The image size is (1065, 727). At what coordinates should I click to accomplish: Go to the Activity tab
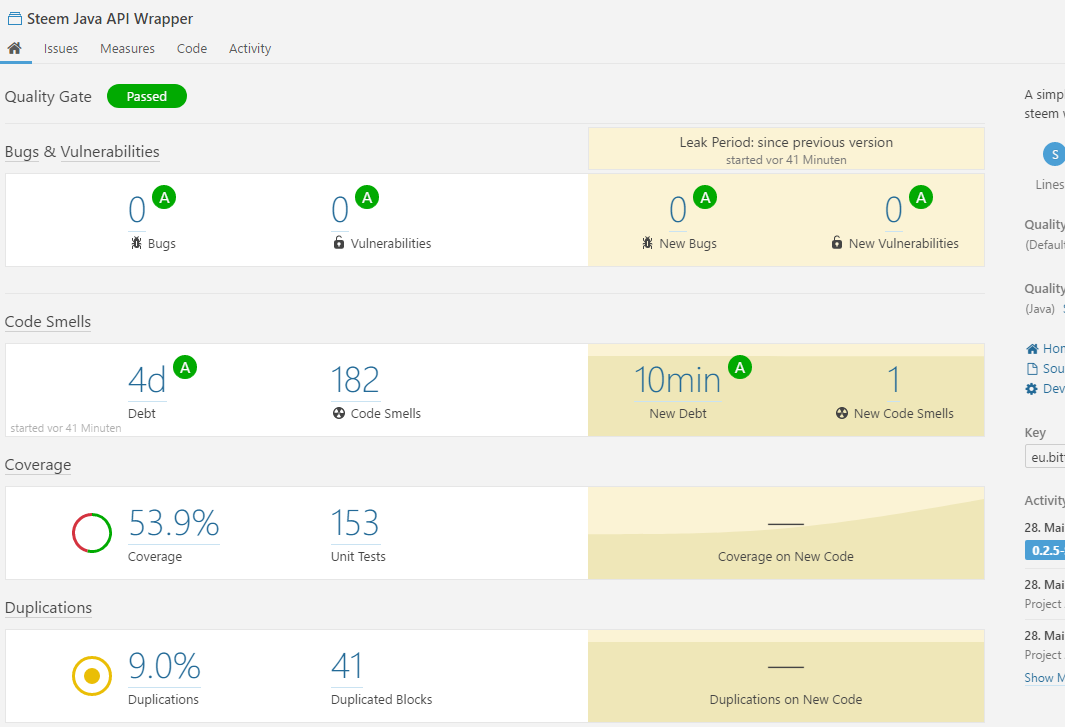[250, 48]
